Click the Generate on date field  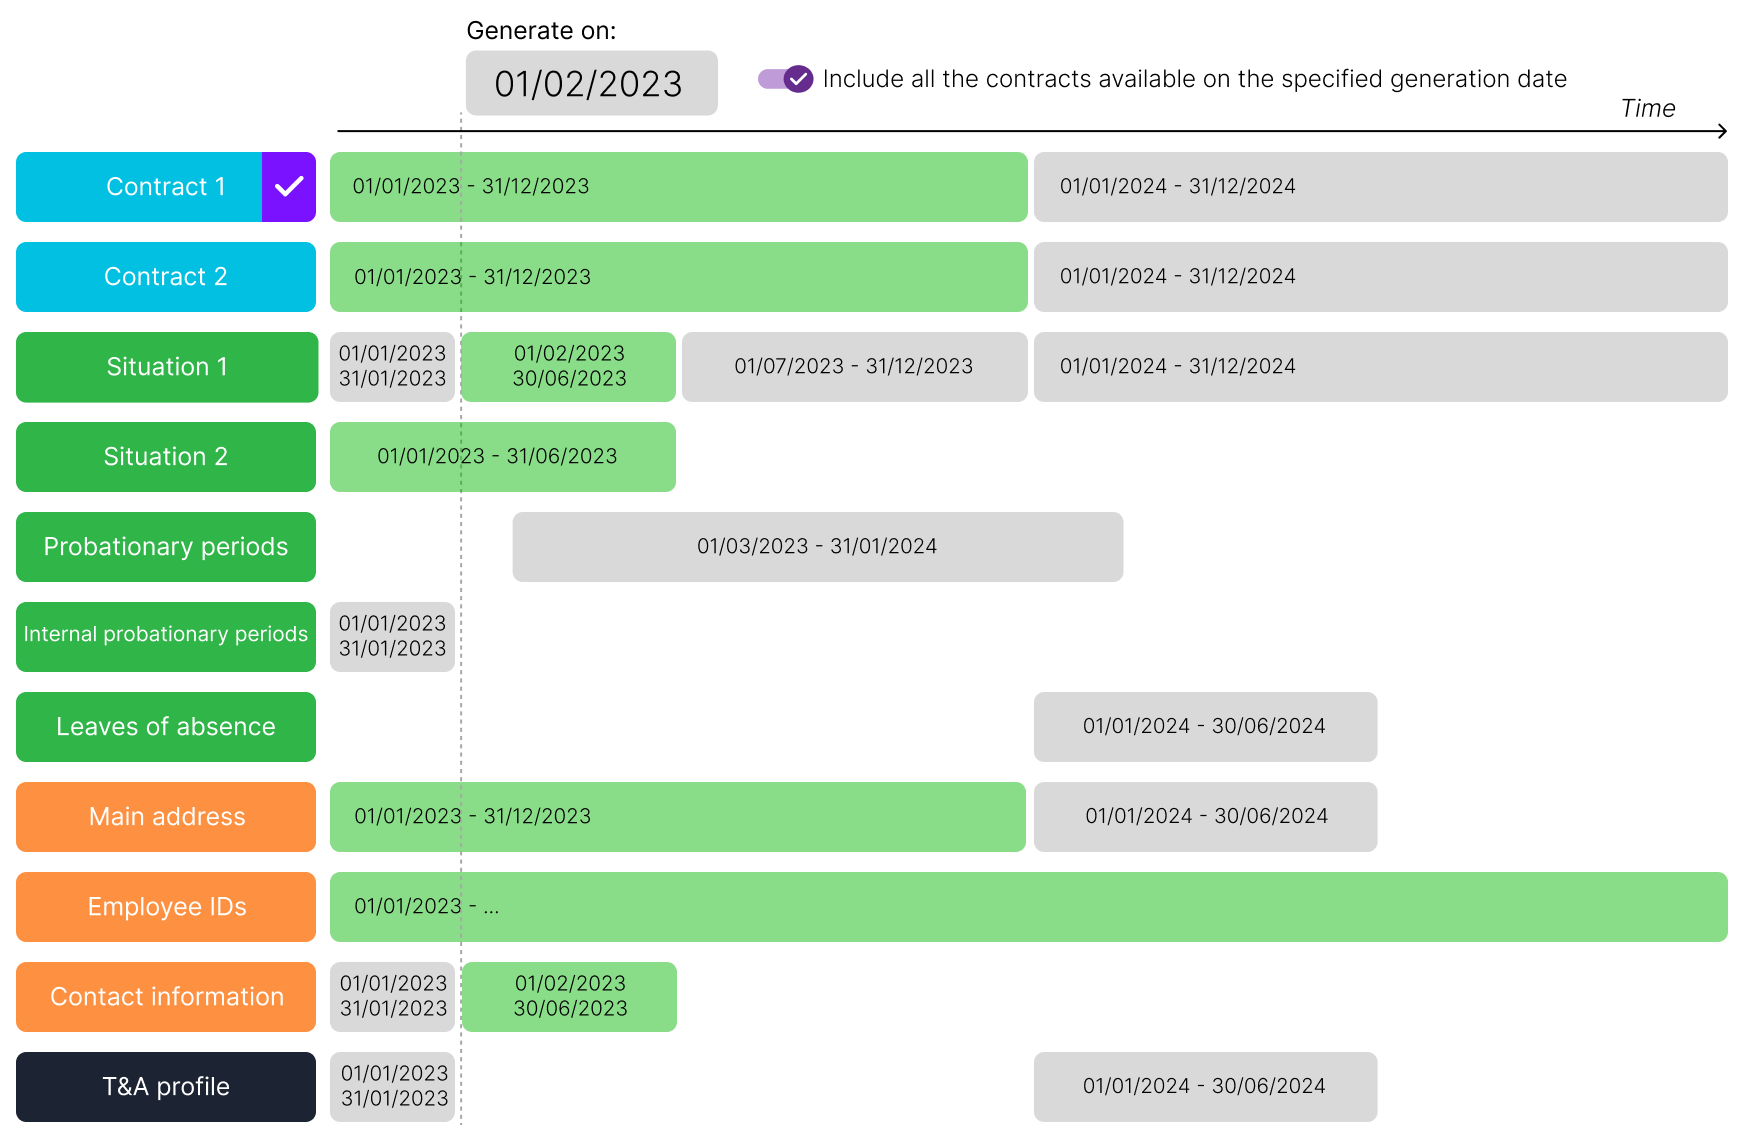coord(591,84)
